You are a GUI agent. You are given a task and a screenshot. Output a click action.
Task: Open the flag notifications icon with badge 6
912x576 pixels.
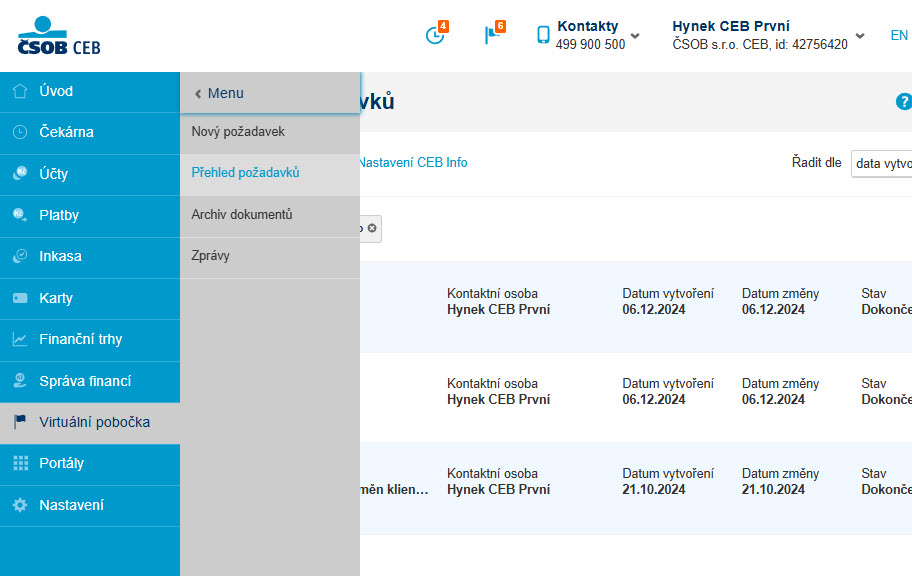pyautogui.click(x=494, y=34)
